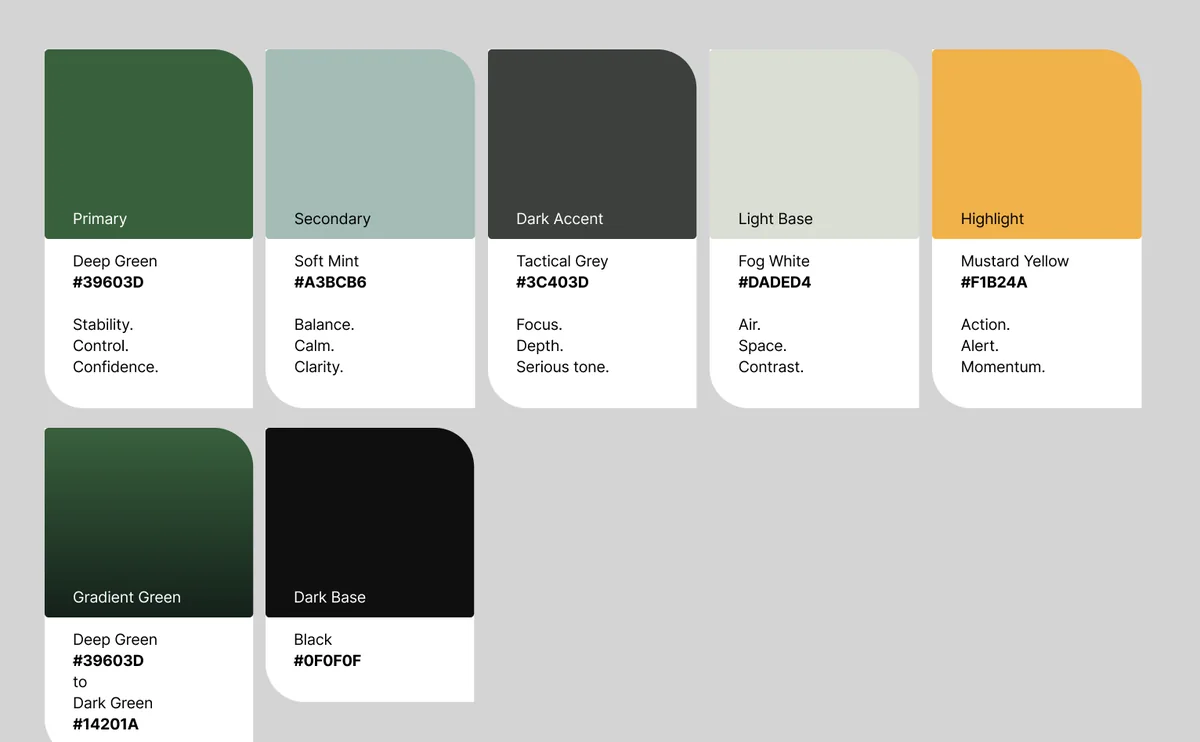Click the "Contrast." text
This screenshot has width=1200, height=742.
(771, 367)
